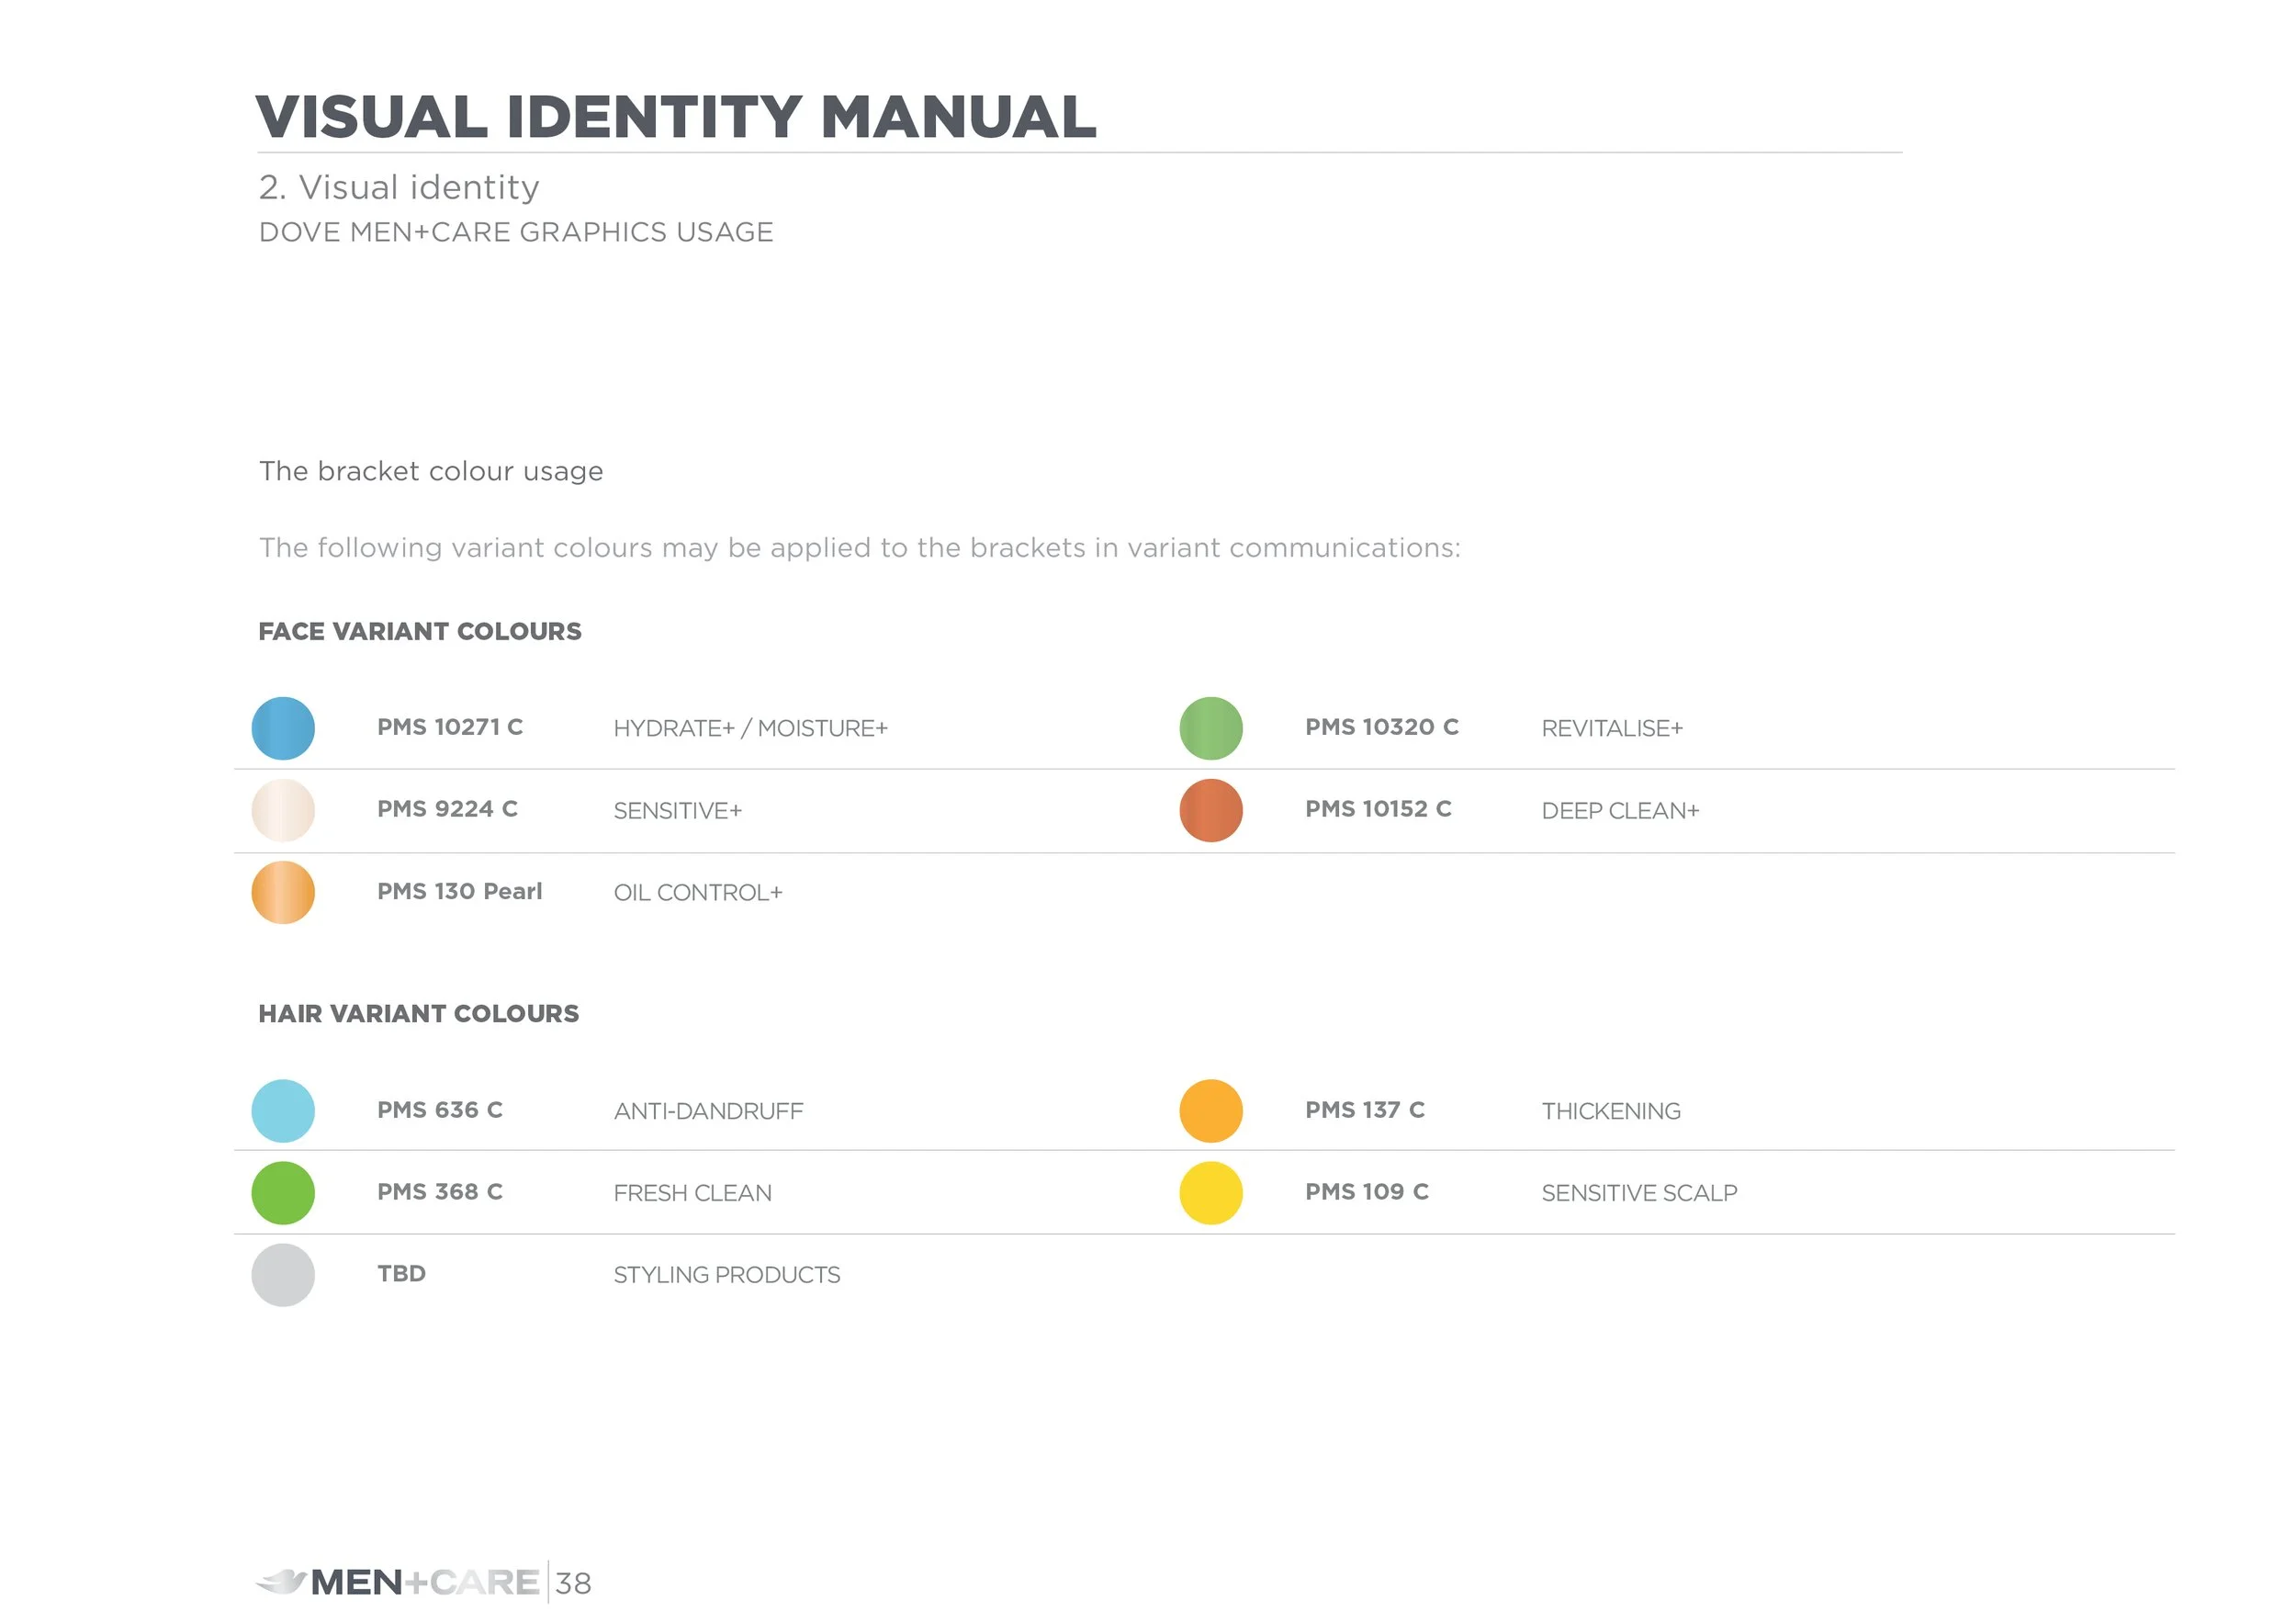Select the orange PMS 137 C swatch
This screenshot has width=2296, height=1623.
(x=1211, y=1111)
